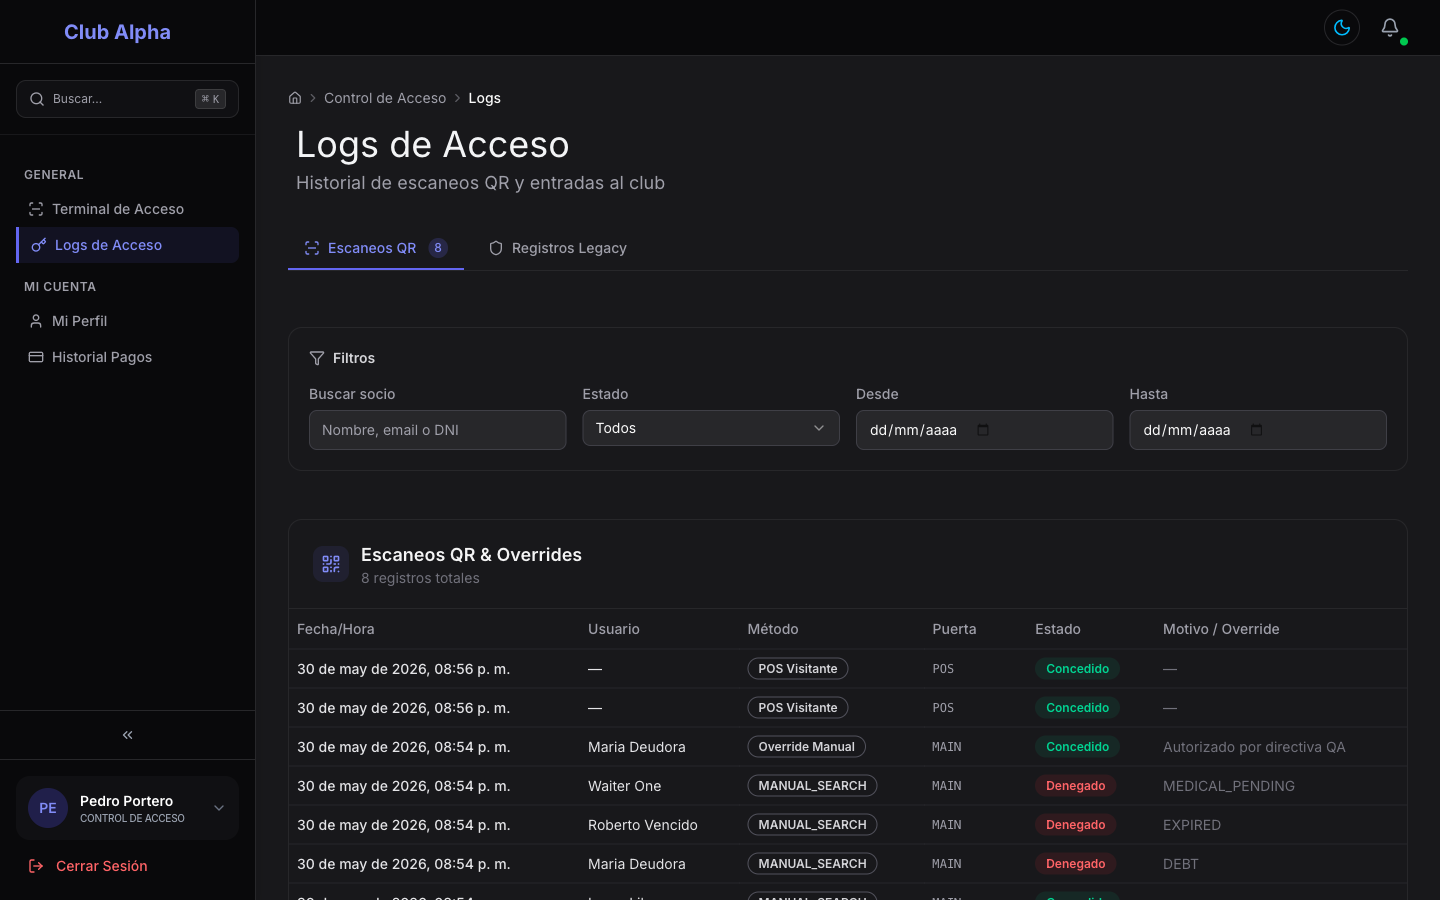This screenshot has width=1440, height=900.
Task: Click the badge 8 on Escaneos QR tab
Action: pyautogui.click(x=438, y=248)
